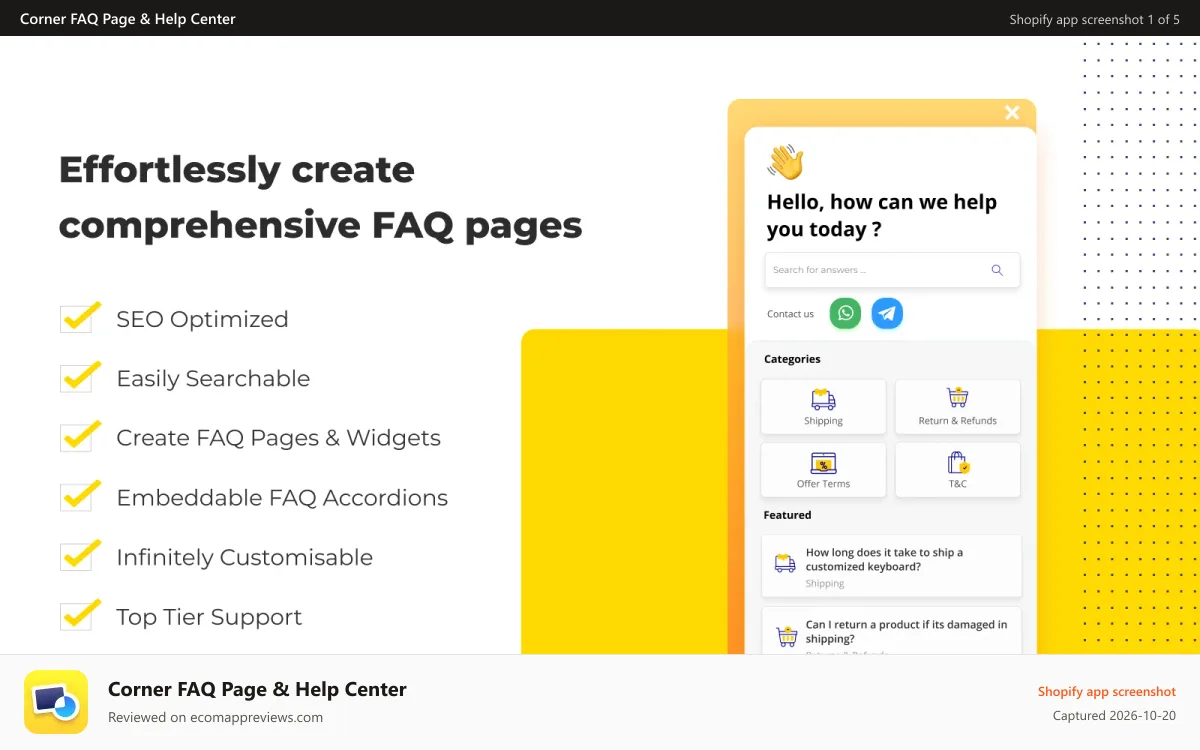Click 'Shopify app screenshot 1 of 5' text
This screenshot has height=750, width=1200.
pyautogui.click(x=1094, y=19)
